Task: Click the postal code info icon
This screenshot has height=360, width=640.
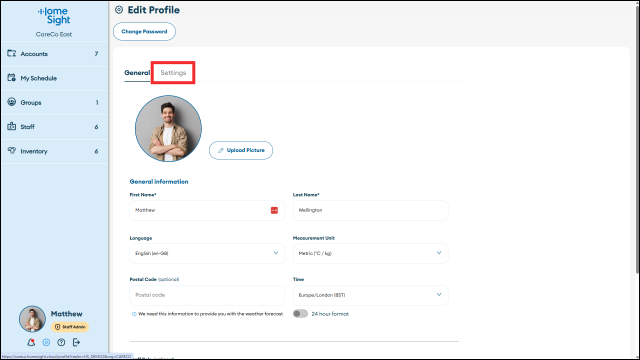Action: click(134, 314)
